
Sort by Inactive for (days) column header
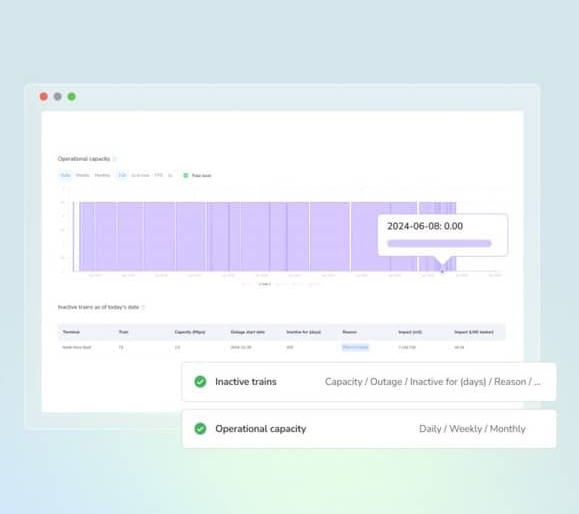[304, 332]
